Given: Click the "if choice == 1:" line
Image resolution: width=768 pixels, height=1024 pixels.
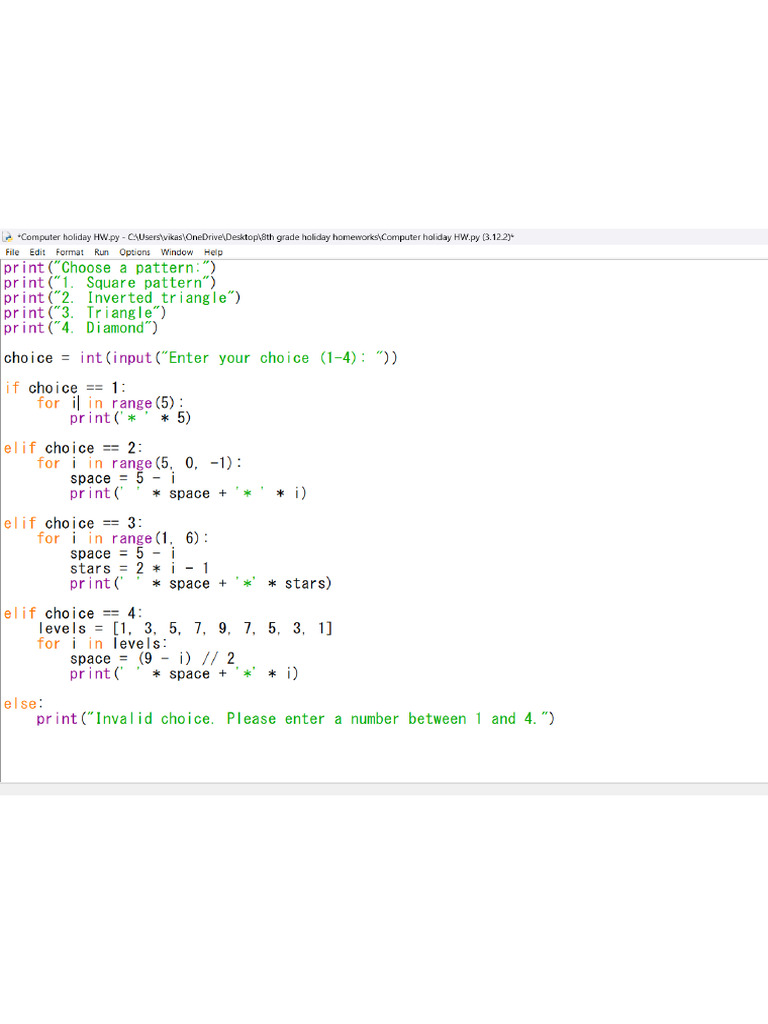Looking at the screenshot, I should click(x=65, y=388).
